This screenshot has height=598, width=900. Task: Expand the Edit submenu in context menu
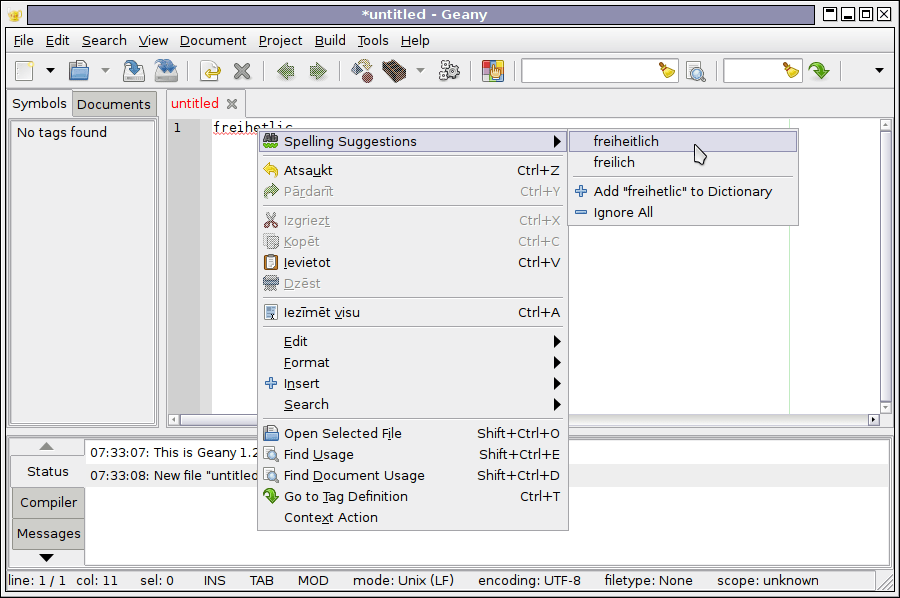413,341
